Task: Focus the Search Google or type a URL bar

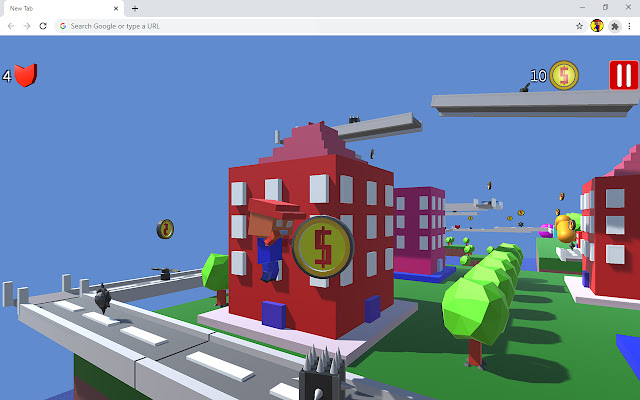Action: pos(314,26)
